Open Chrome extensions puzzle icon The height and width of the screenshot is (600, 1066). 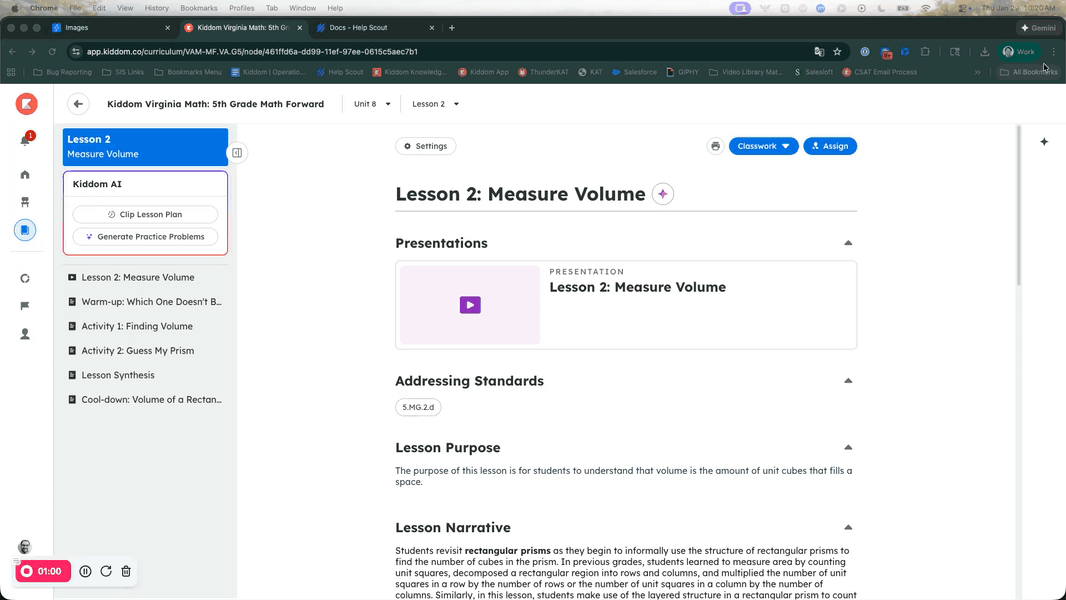tap(925, 52)
